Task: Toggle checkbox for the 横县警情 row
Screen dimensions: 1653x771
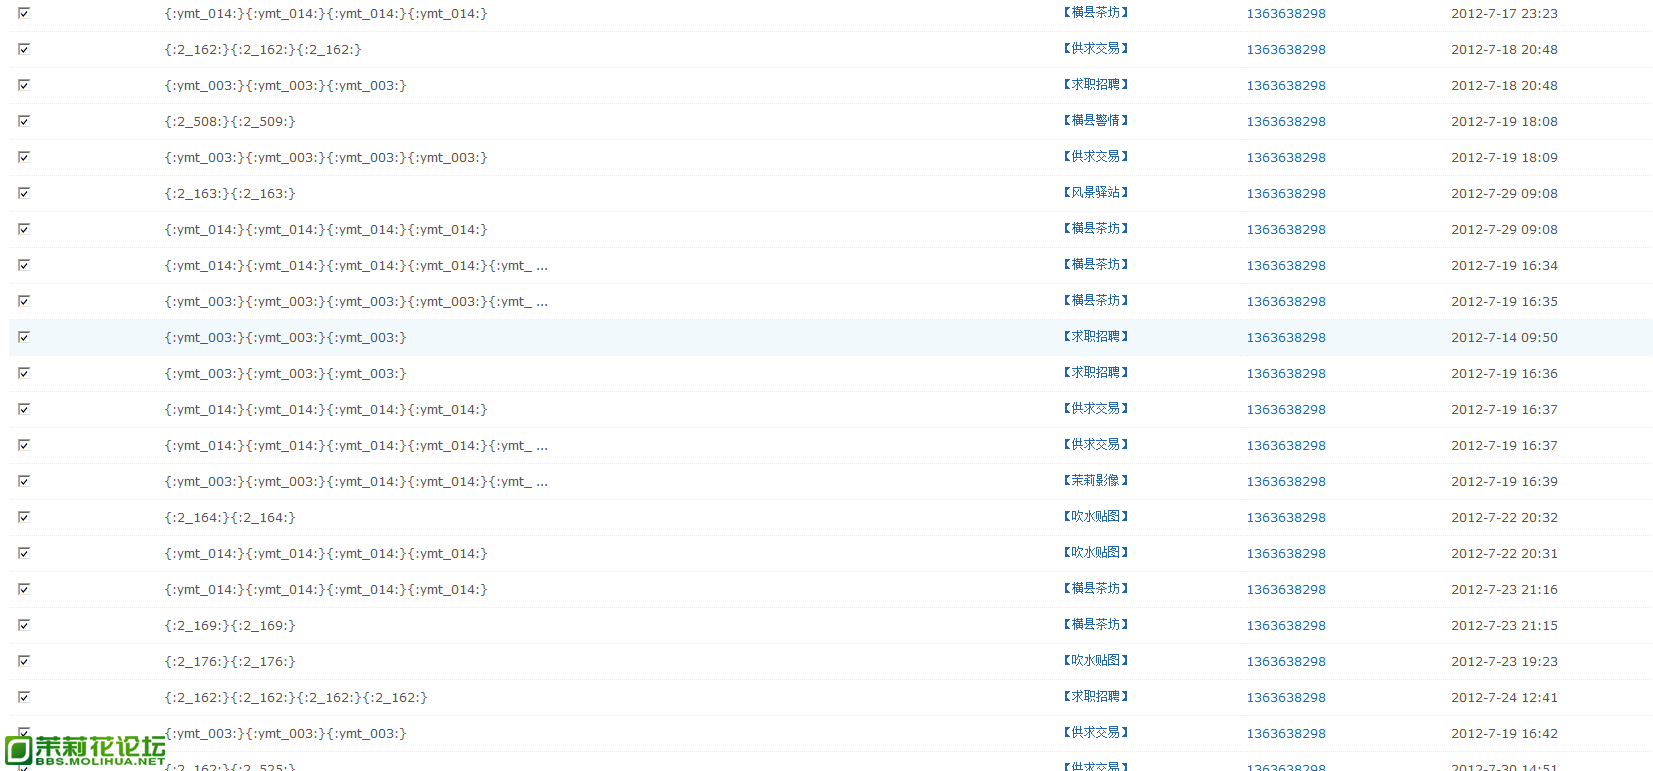Action: click(x=24, y=121)
